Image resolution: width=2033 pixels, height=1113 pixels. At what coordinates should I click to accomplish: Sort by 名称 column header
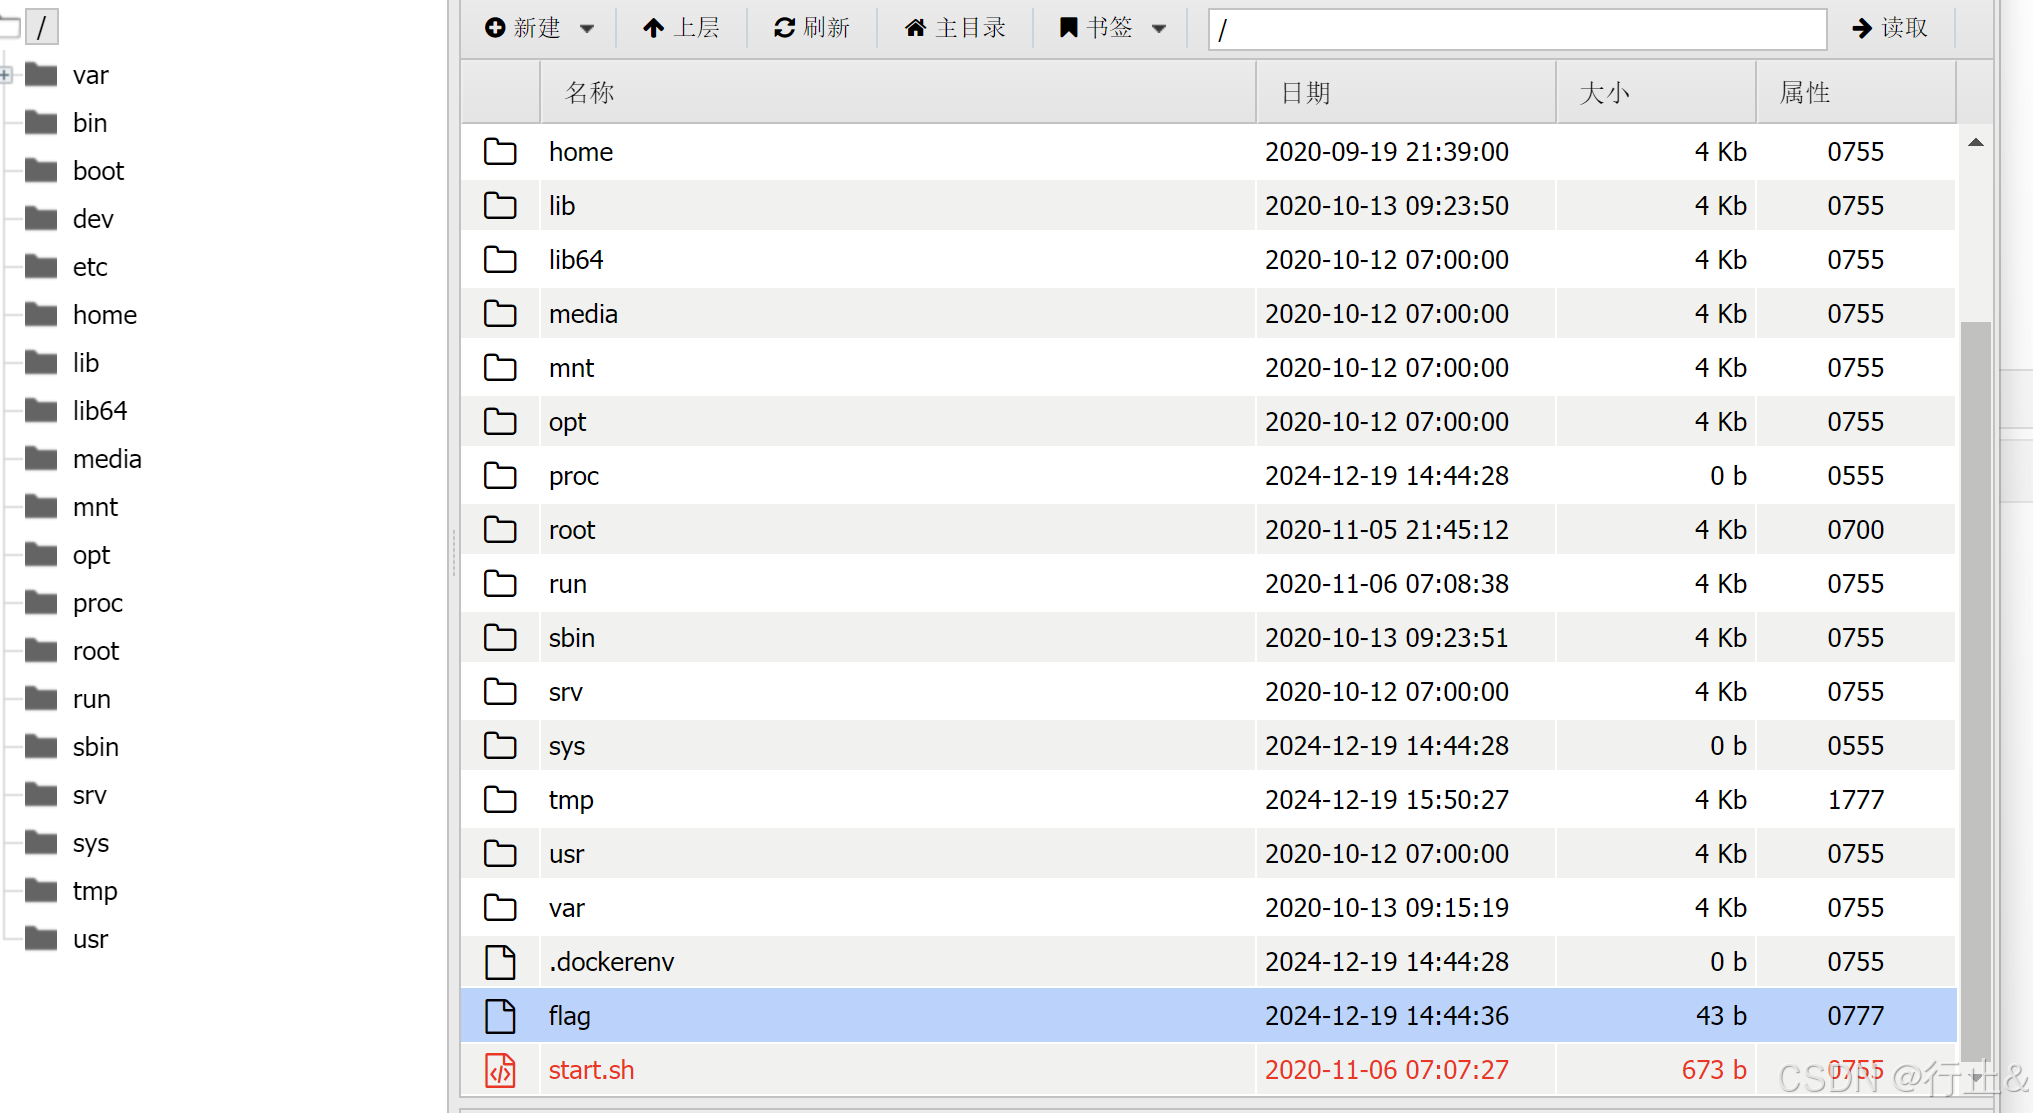click(590, 93)
